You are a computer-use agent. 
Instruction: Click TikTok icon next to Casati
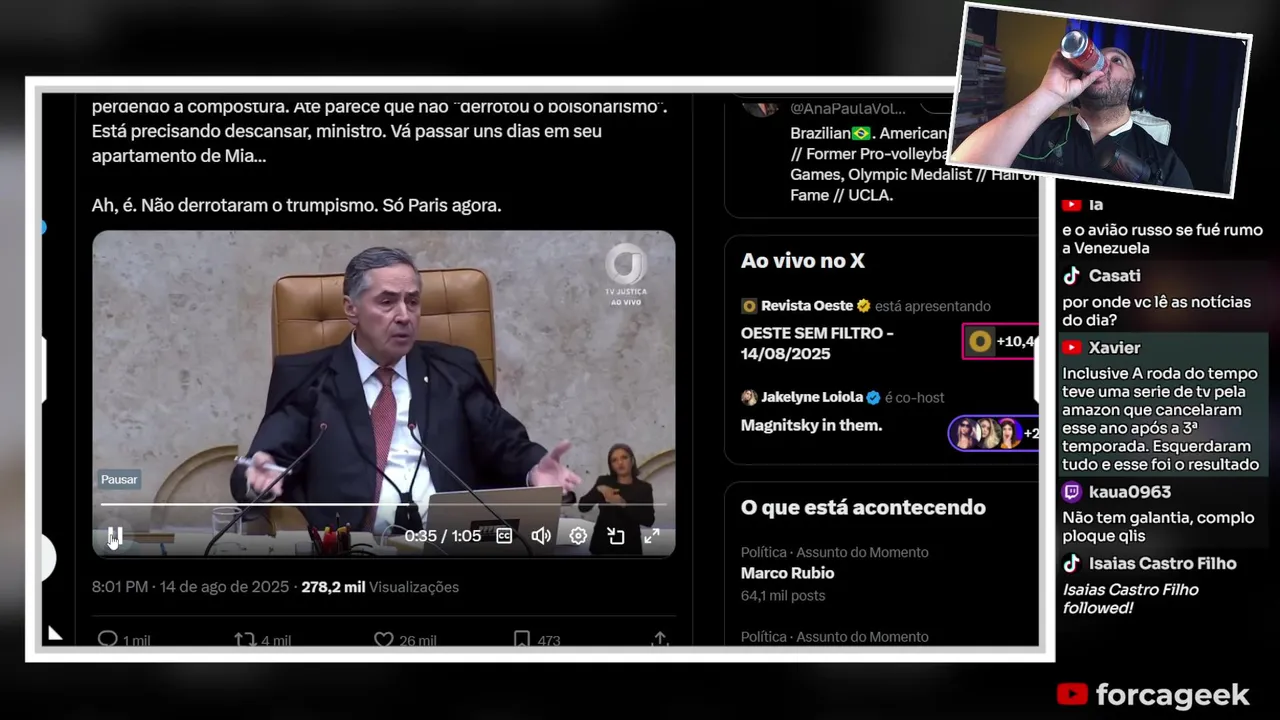1072,275
